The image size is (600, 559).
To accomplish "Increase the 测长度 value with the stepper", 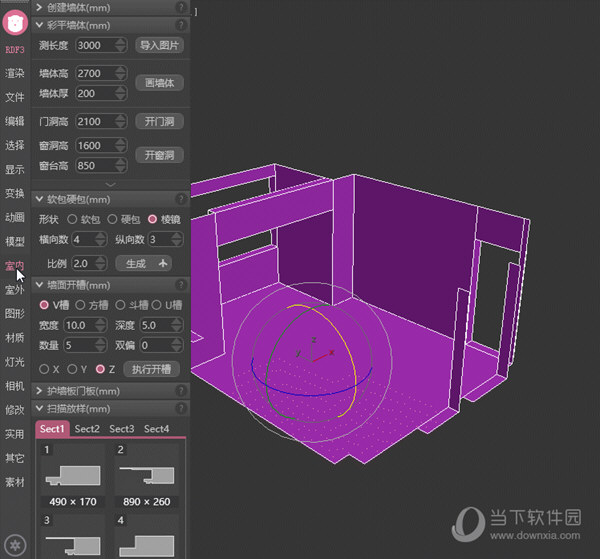I will click(x=121, y=42).
